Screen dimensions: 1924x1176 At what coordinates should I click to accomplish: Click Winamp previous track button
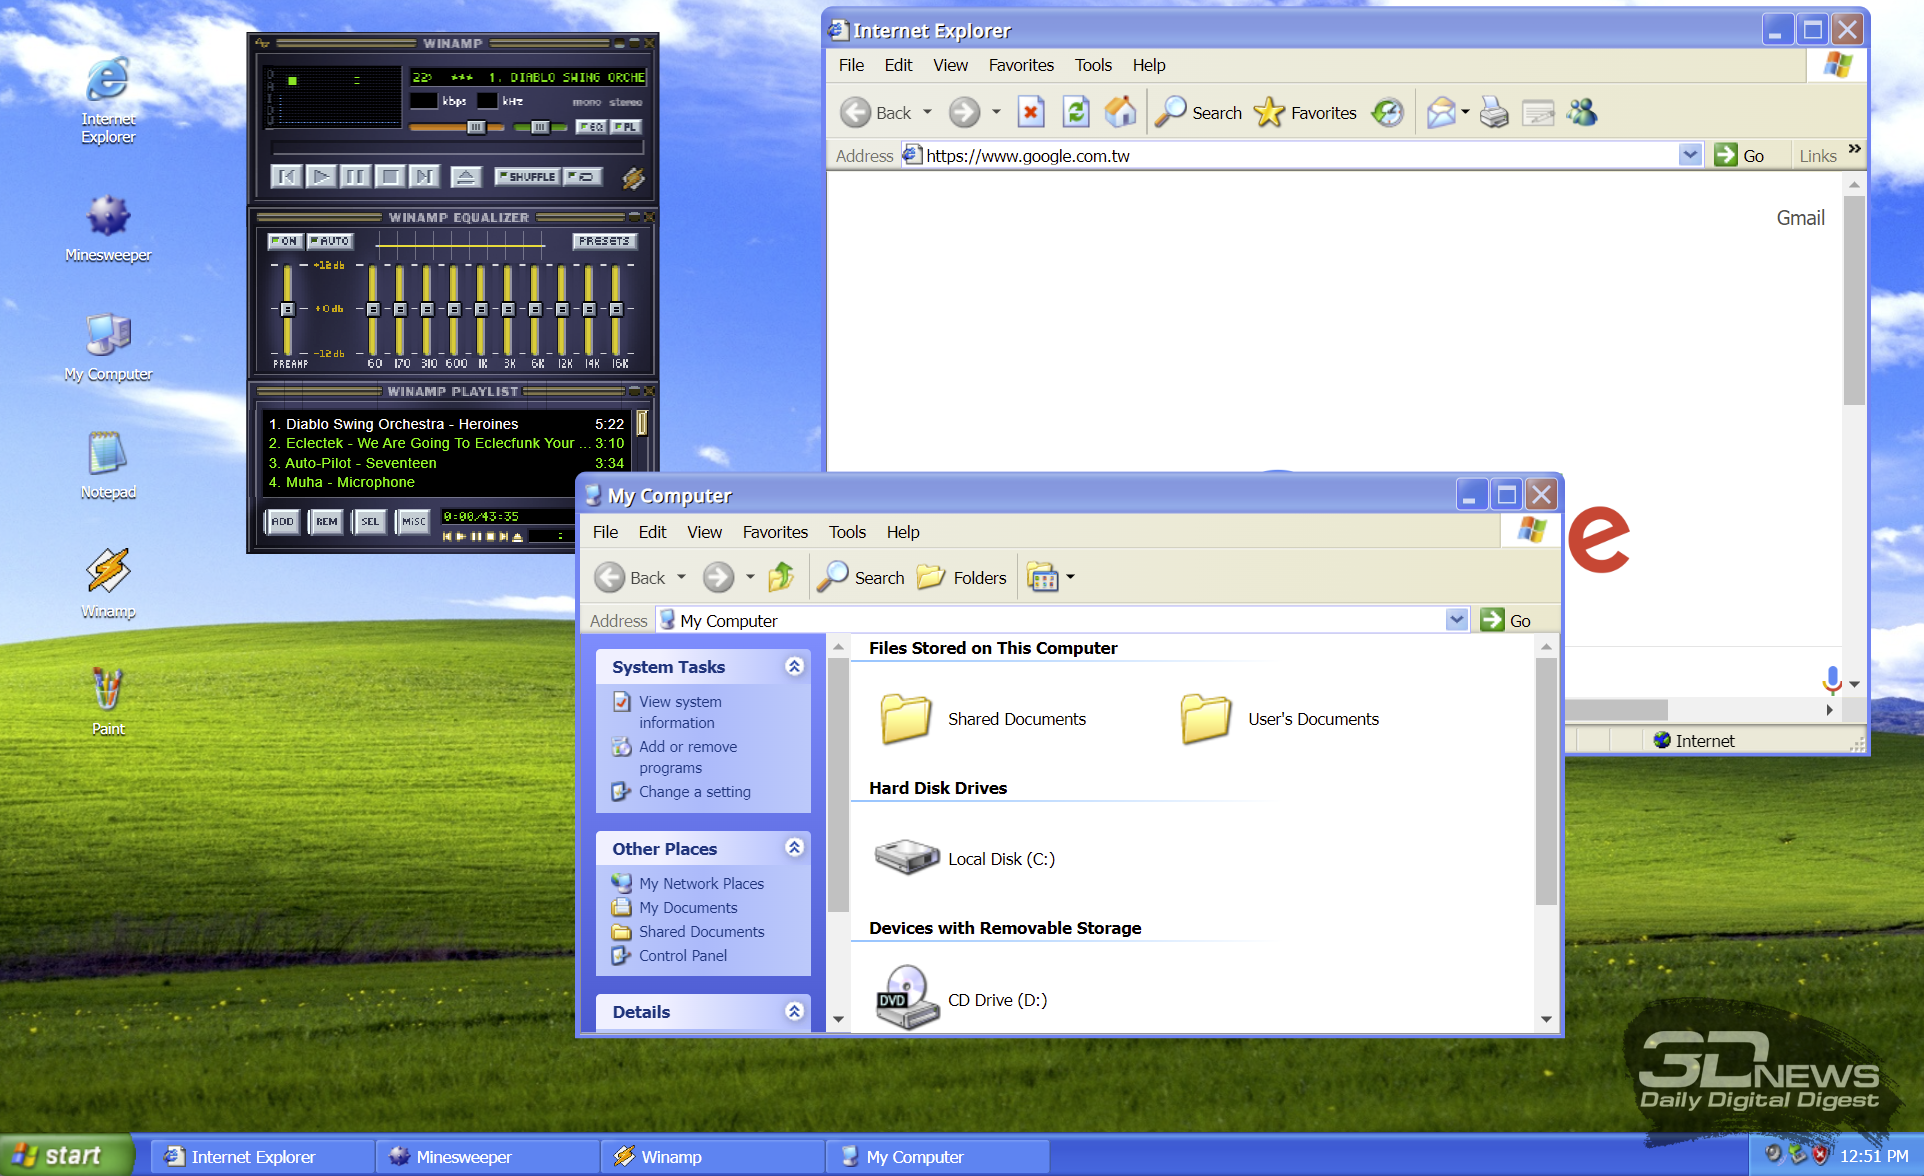point(287,177)
